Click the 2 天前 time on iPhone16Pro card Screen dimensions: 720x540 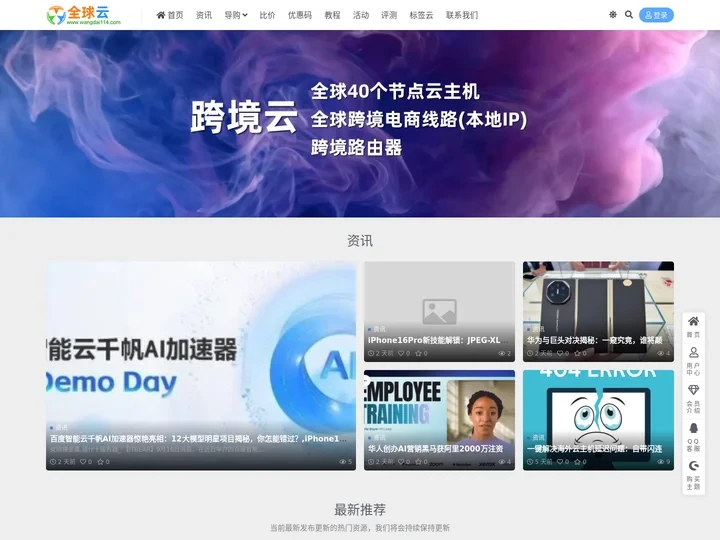click(381, 353)
